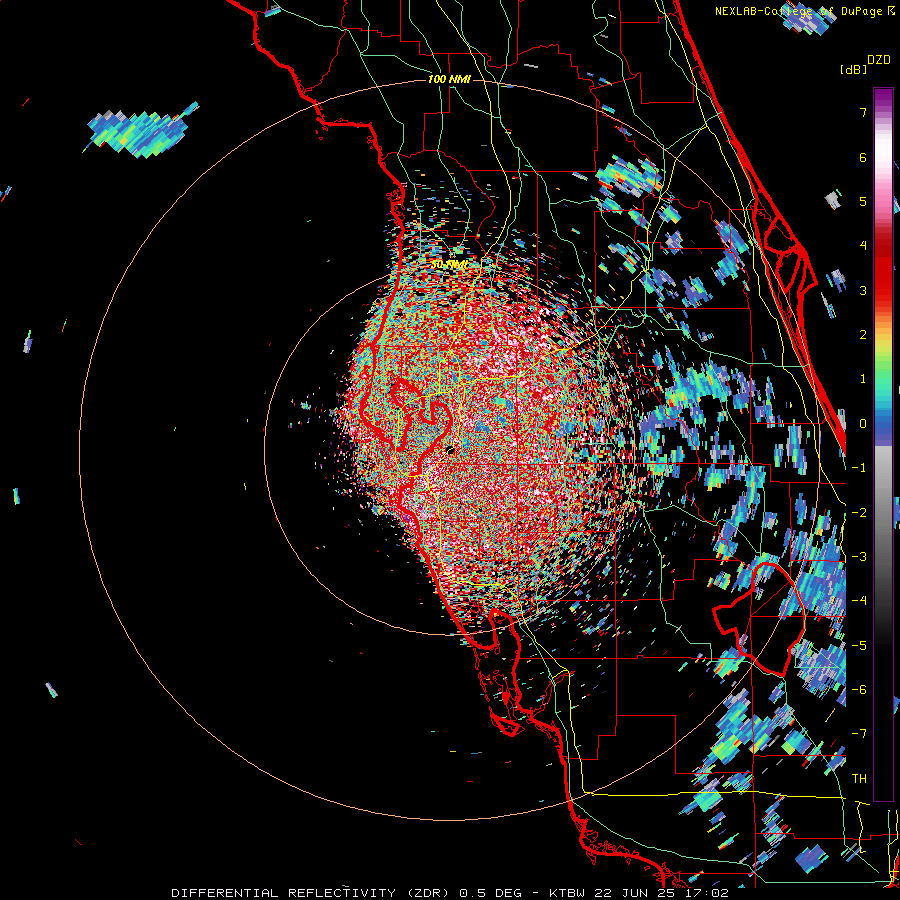Click the [dB] unit label
900x900 pixels.
click(x=854, y=69)
